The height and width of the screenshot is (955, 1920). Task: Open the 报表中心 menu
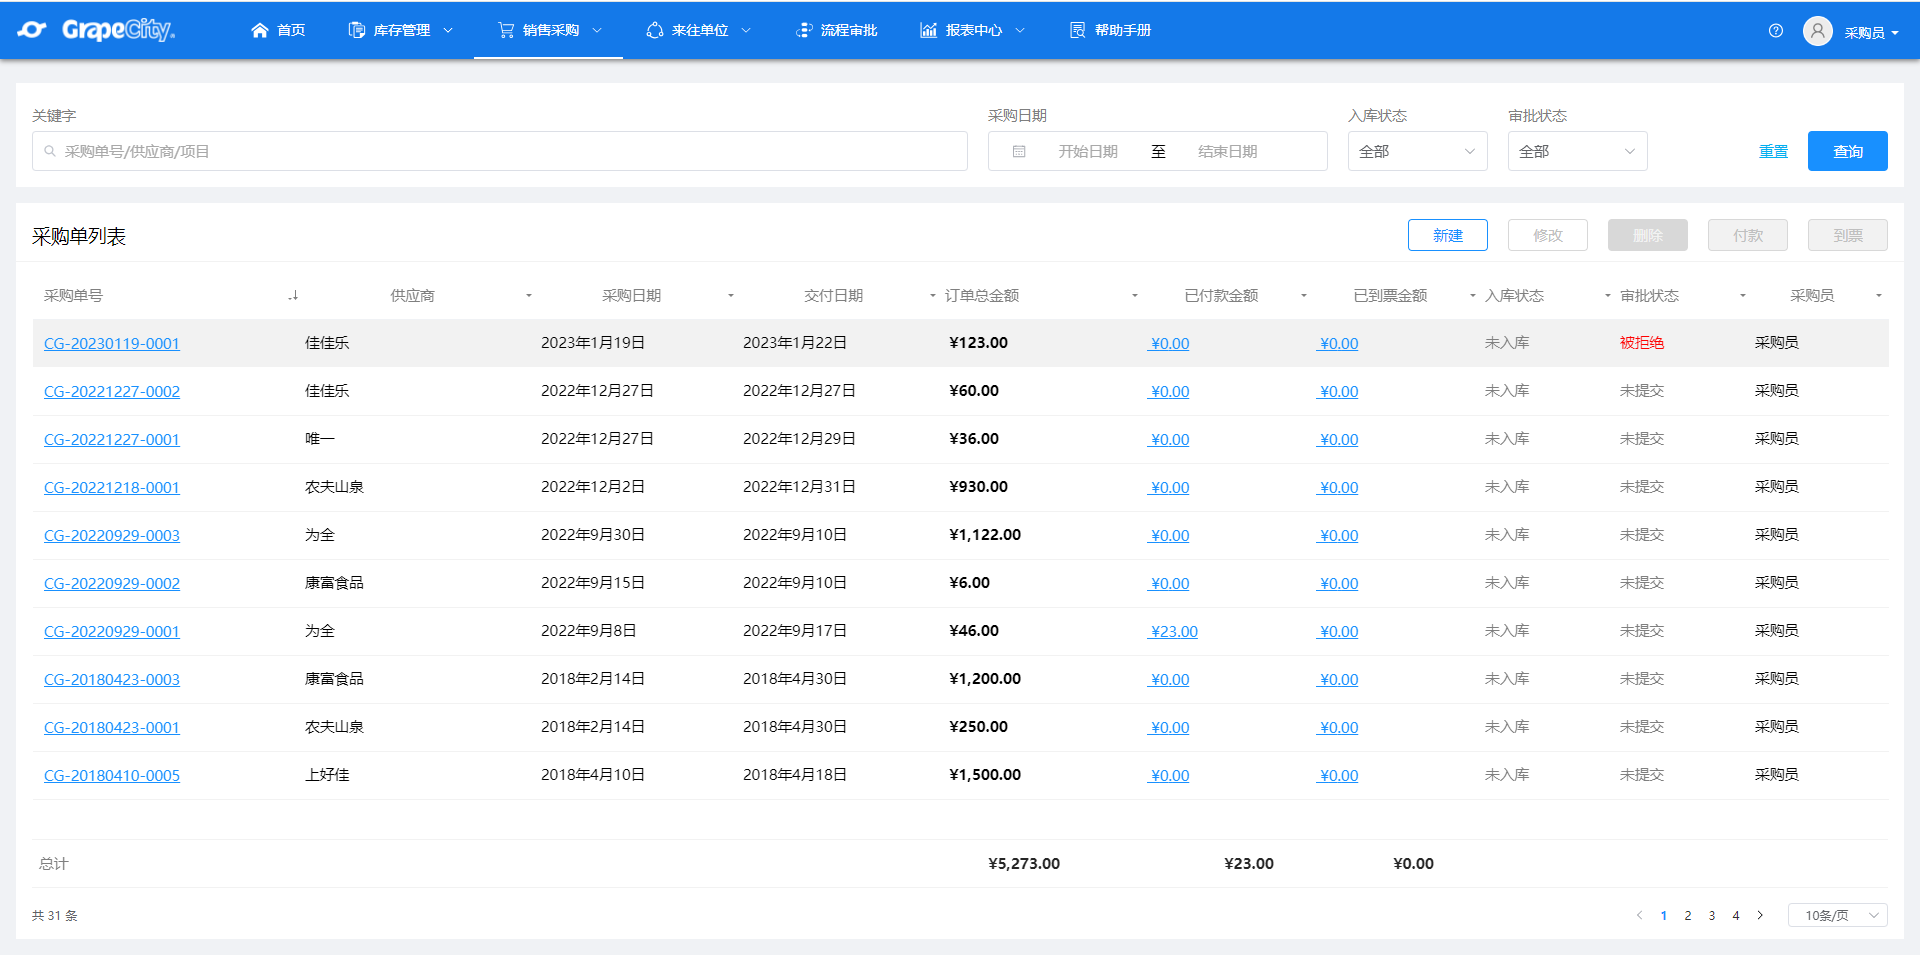(972, 30)
